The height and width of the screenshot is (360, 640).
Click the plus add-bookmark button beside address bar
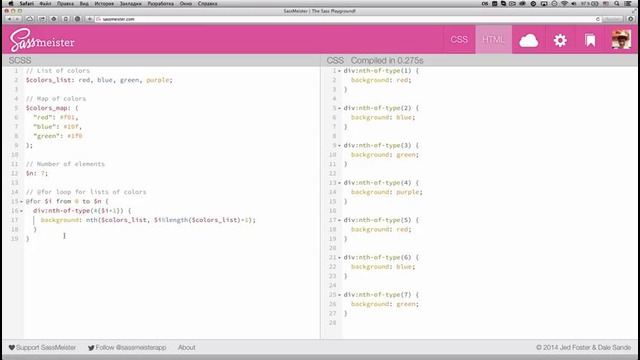(89, 19)
